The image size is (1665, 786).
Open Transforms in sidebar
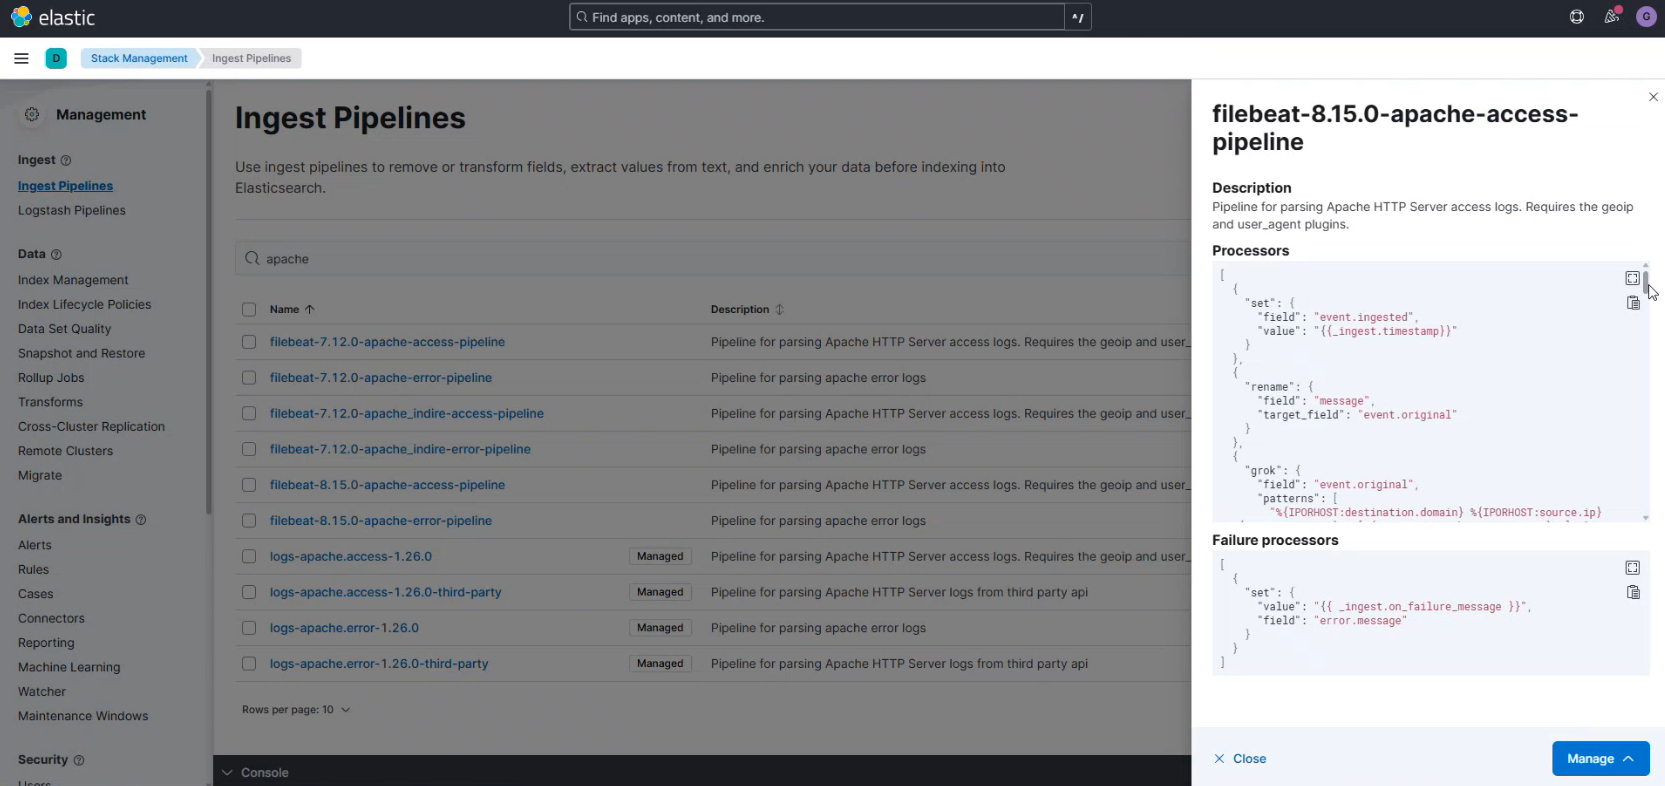(50, 402)
